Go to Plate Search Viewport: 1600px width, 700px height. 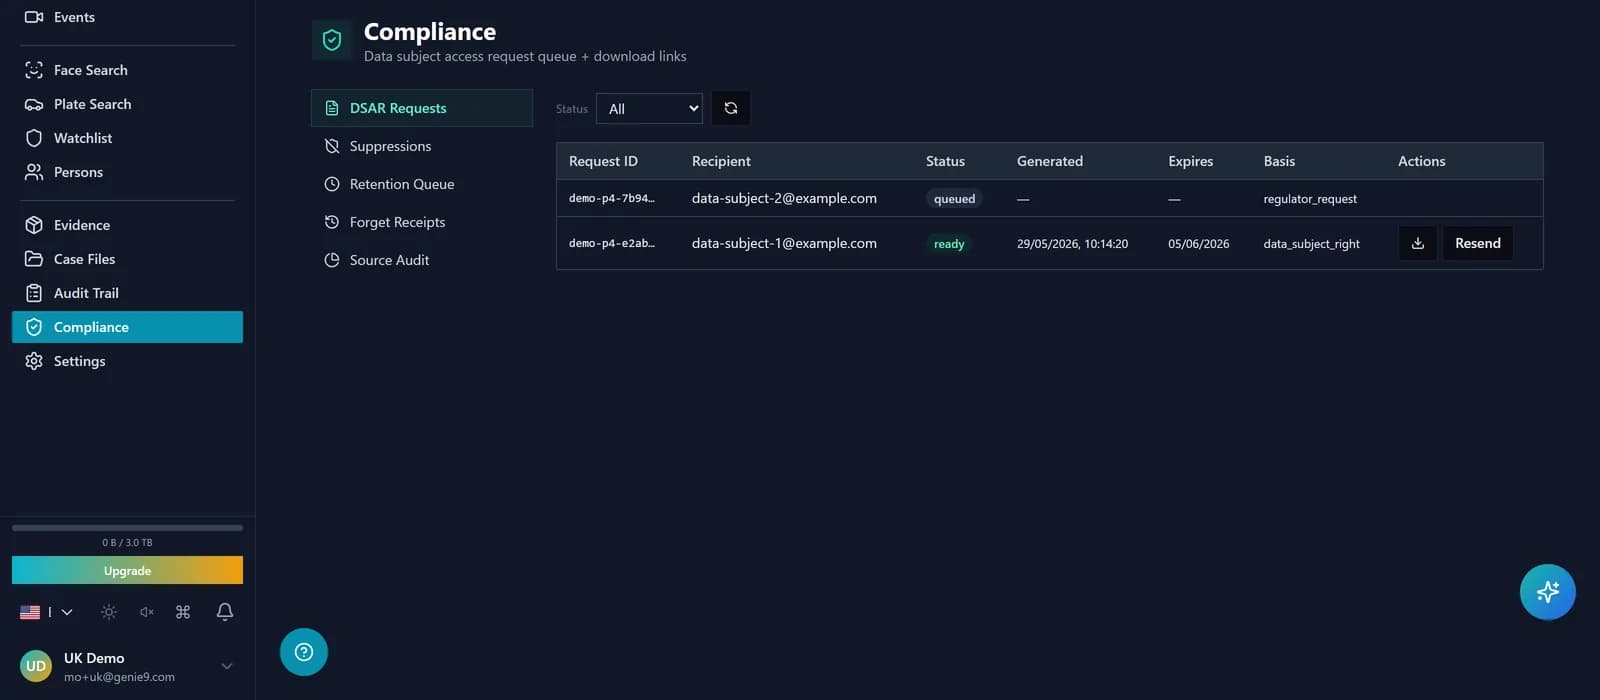127,104
